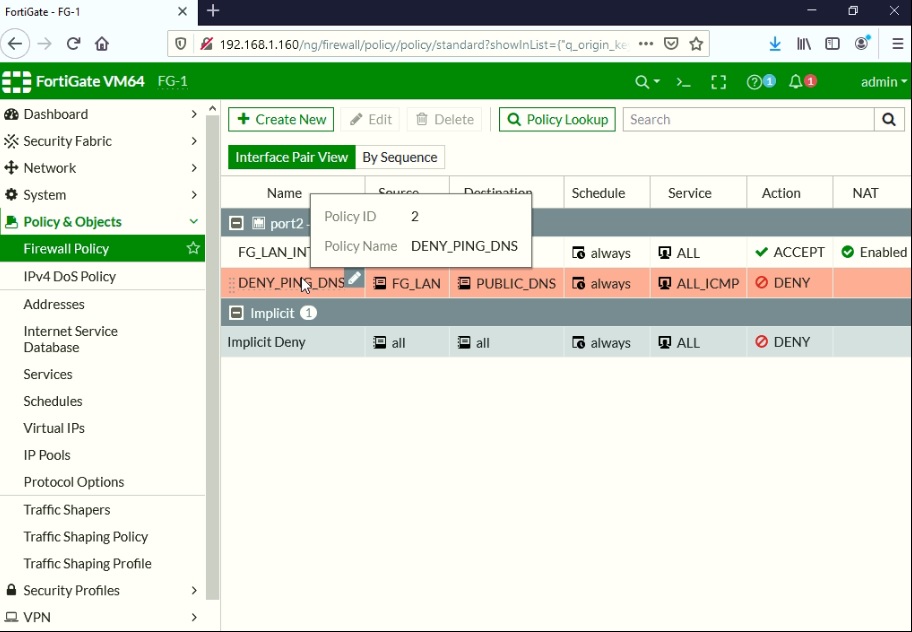Click the Delete button
This screenshot has width=912, height=632.
tap(444, 119)
